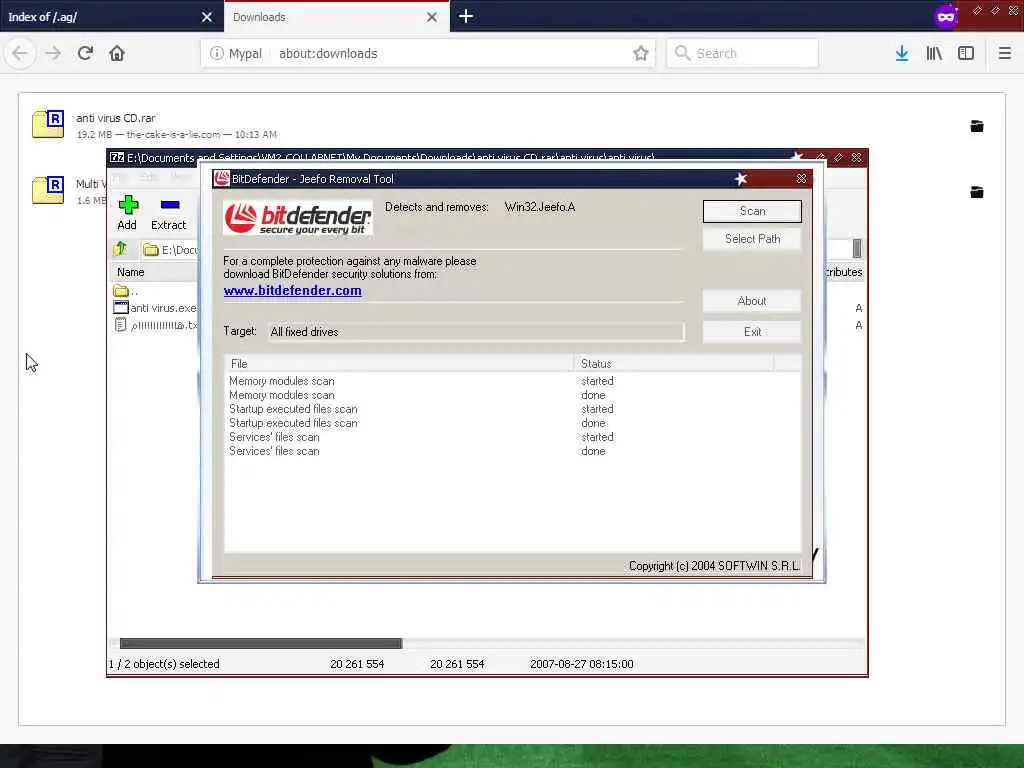Go up one folder in 7-Zip
Image resolution: width=1024 pixels, height=768 pixels.
click(x=120, y=249)
